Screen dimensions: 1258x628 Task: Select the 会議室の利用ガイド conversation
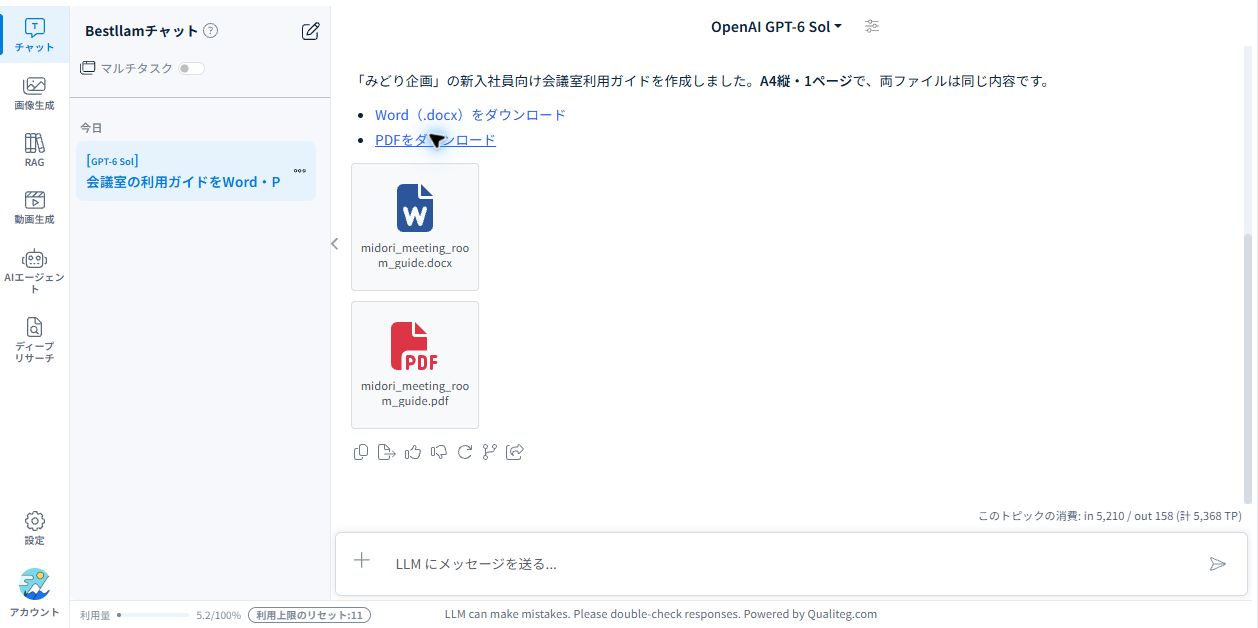196,171
